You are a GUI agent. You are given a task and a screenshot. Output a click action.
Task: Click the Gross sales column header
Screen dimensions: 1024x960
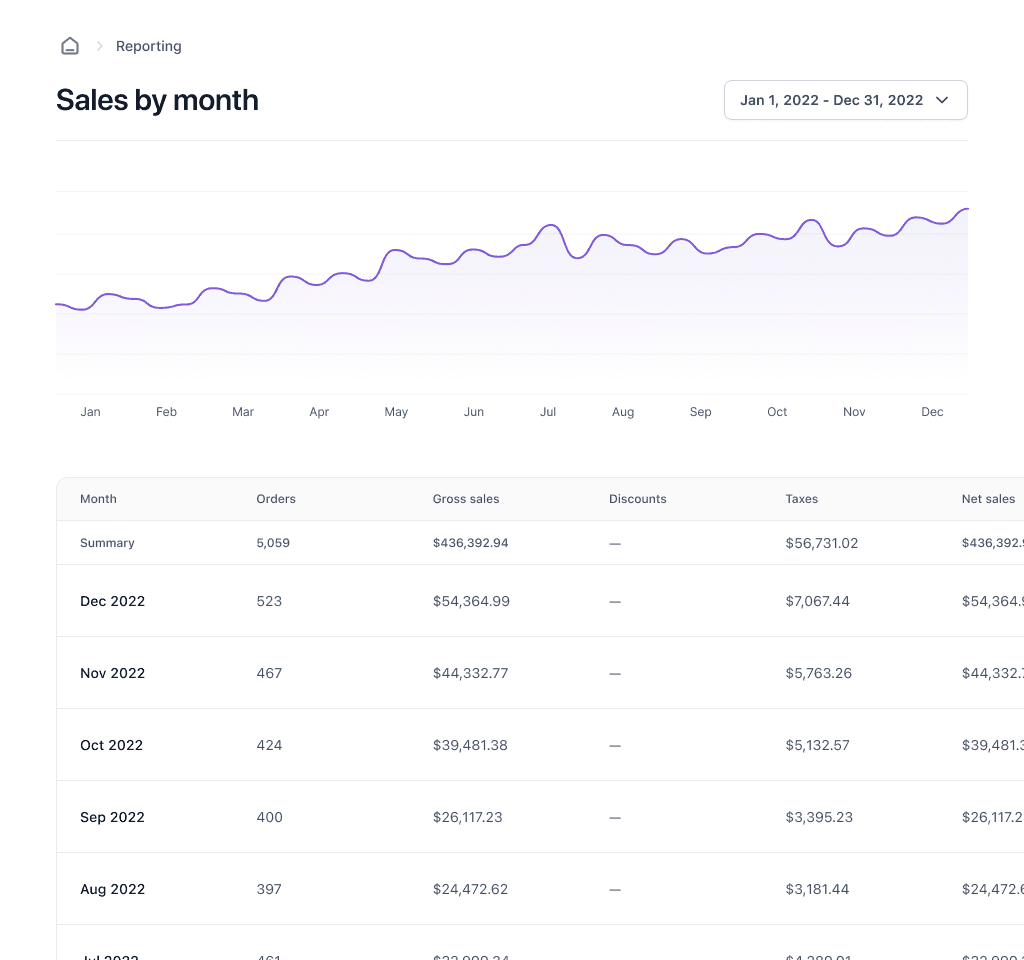tap(466, 499)
